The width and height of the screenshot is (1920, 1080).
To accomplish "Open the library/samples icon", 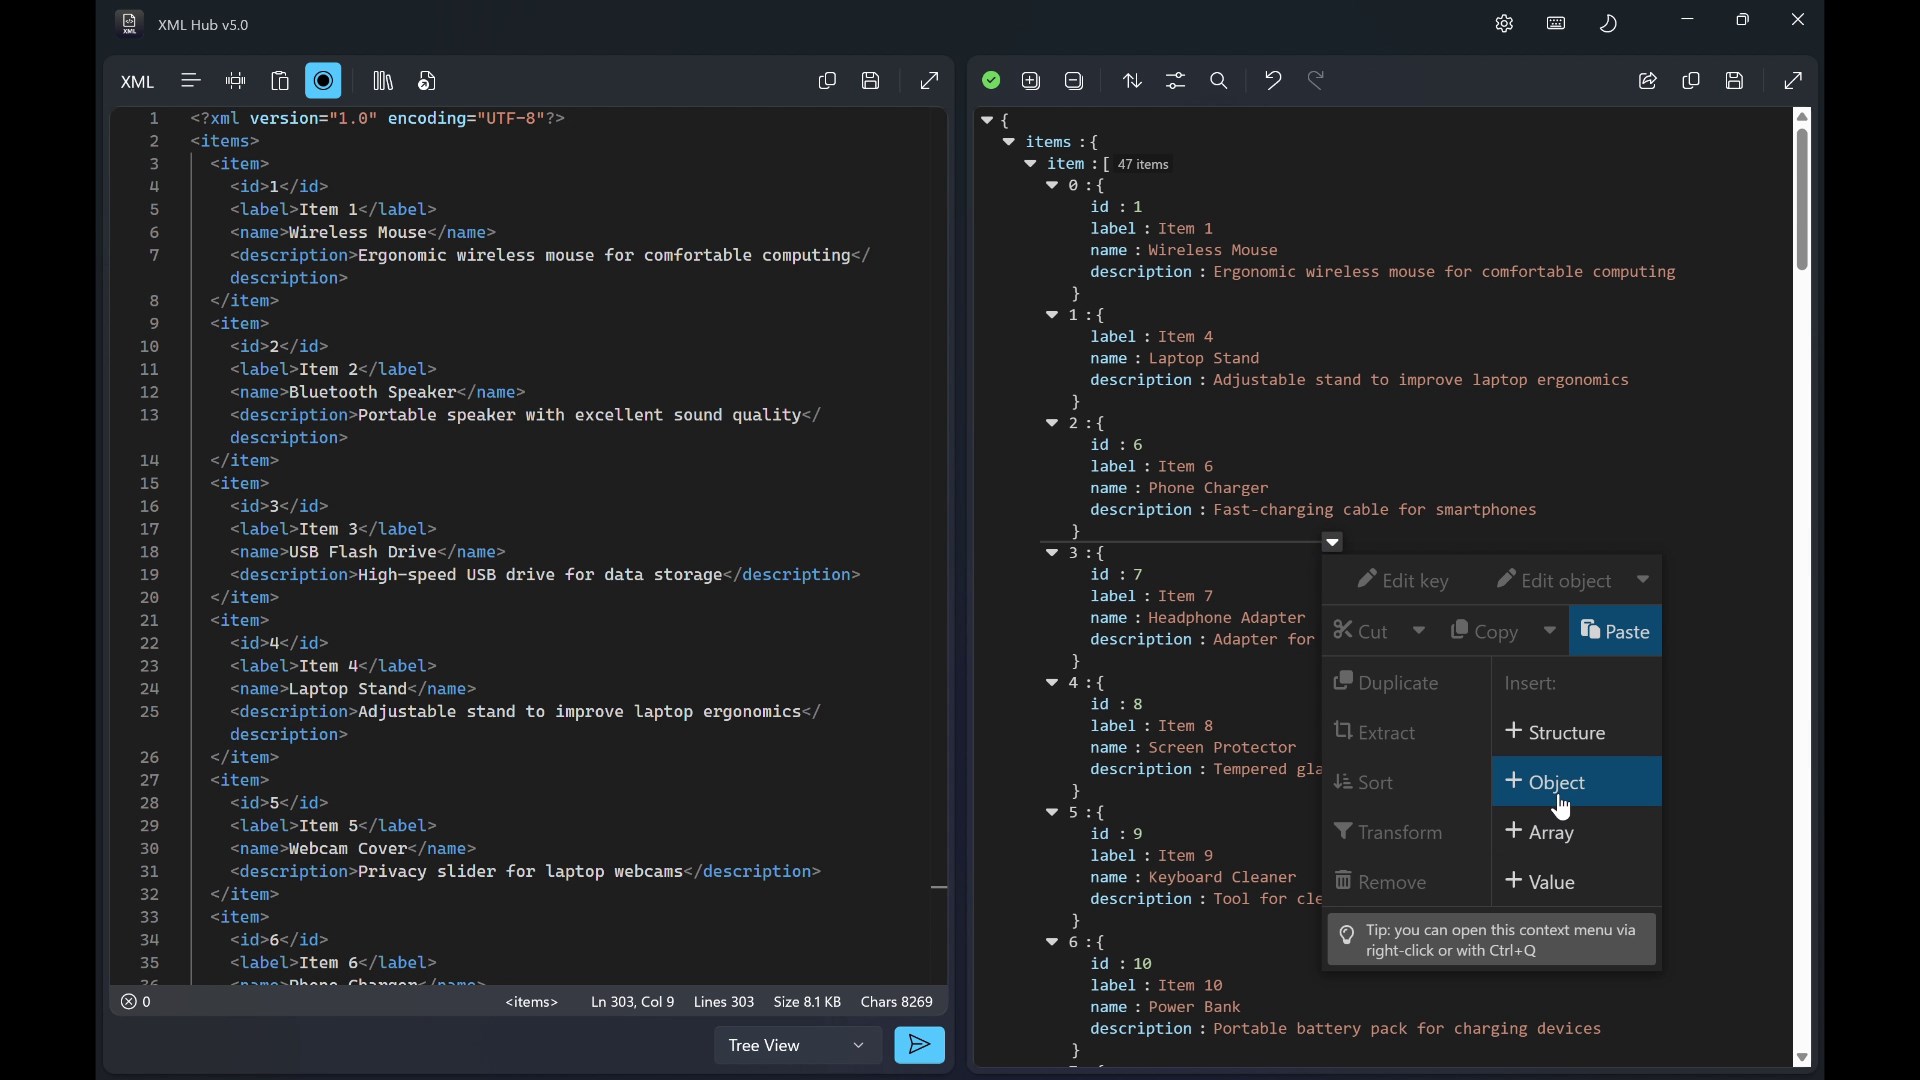I will [x=383, y=81].
